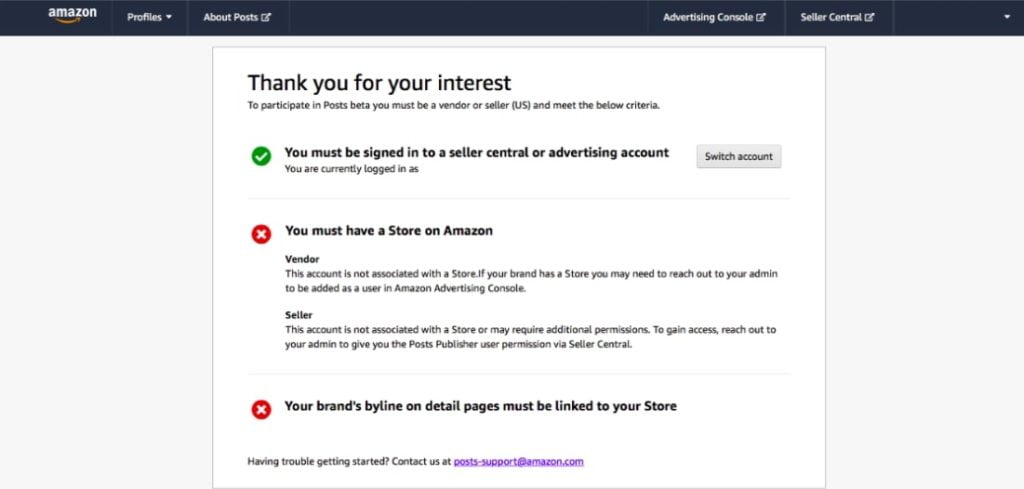Click external-link icon beside About Posts

click(266, 18)
